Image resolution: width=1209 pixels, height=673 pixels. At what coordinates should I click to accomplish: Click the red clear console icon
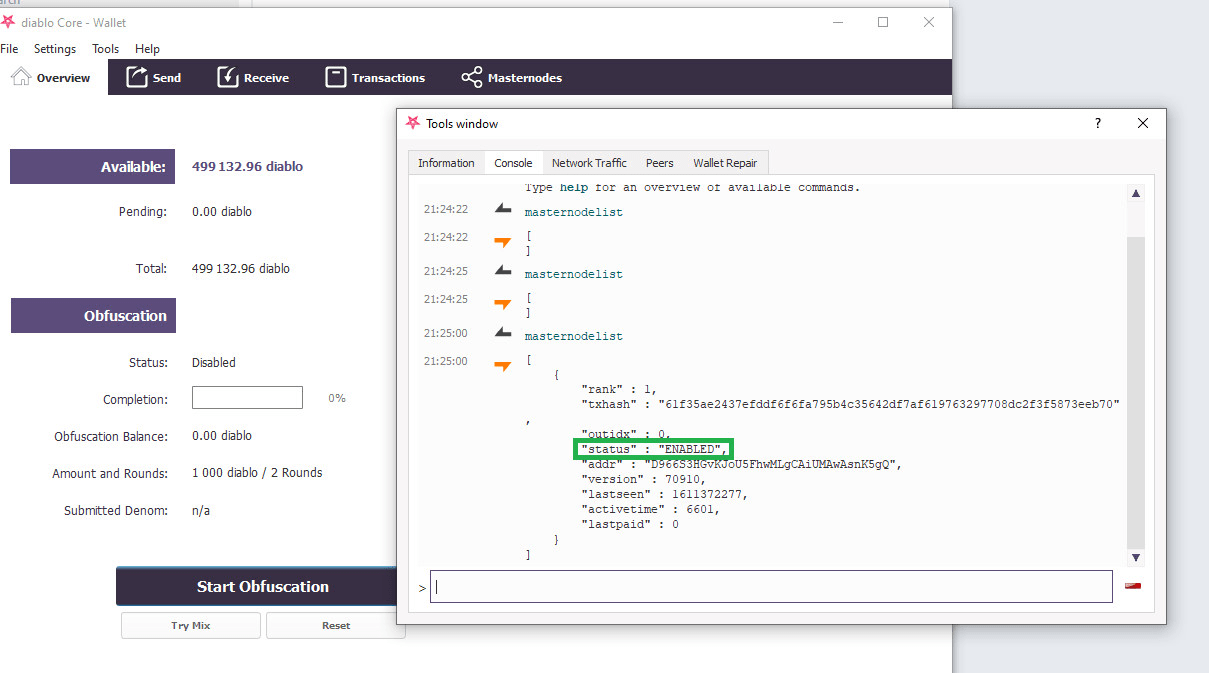(x=1133, y=586)
